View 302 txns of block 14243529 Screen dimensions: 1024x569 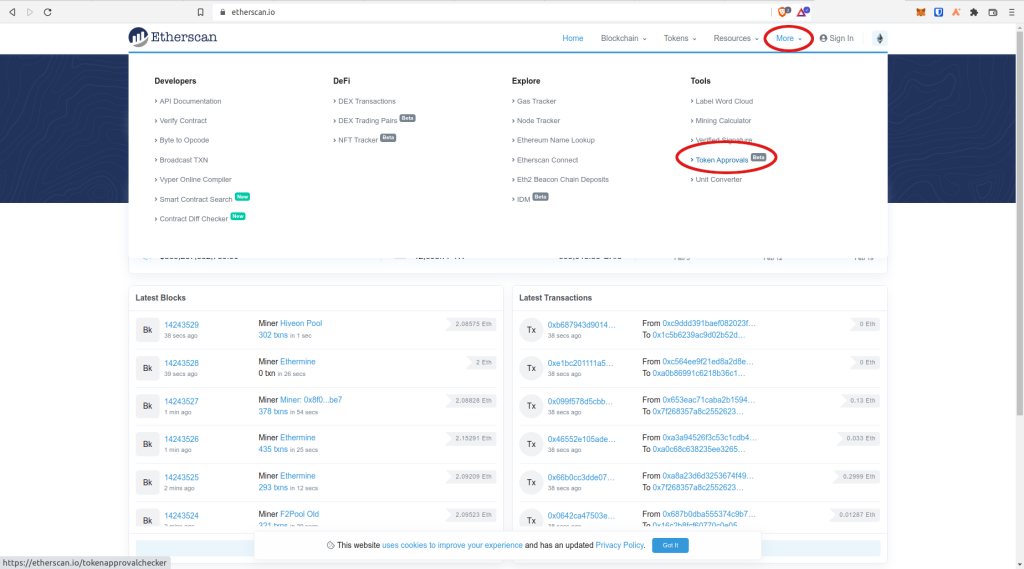point(273,335)
